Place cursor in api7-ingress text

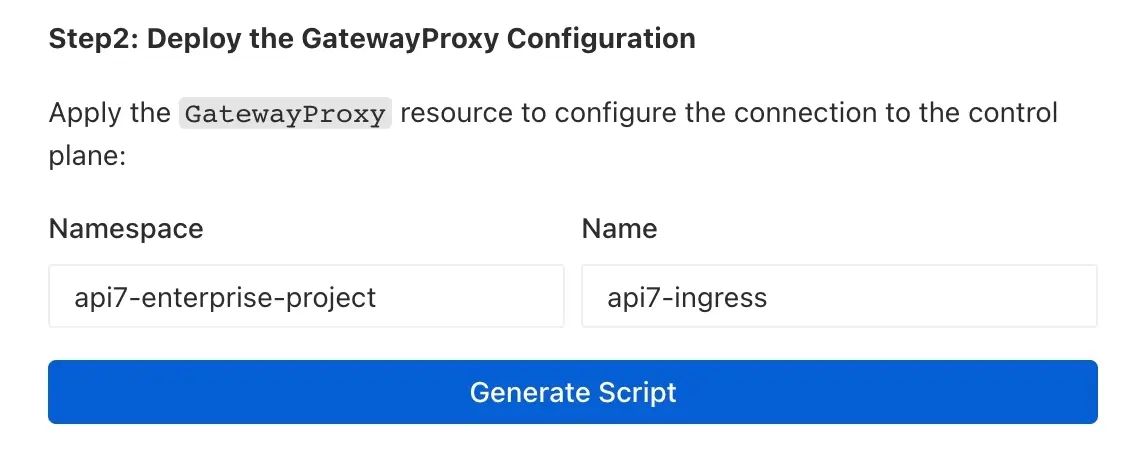(x=687, y=297)
